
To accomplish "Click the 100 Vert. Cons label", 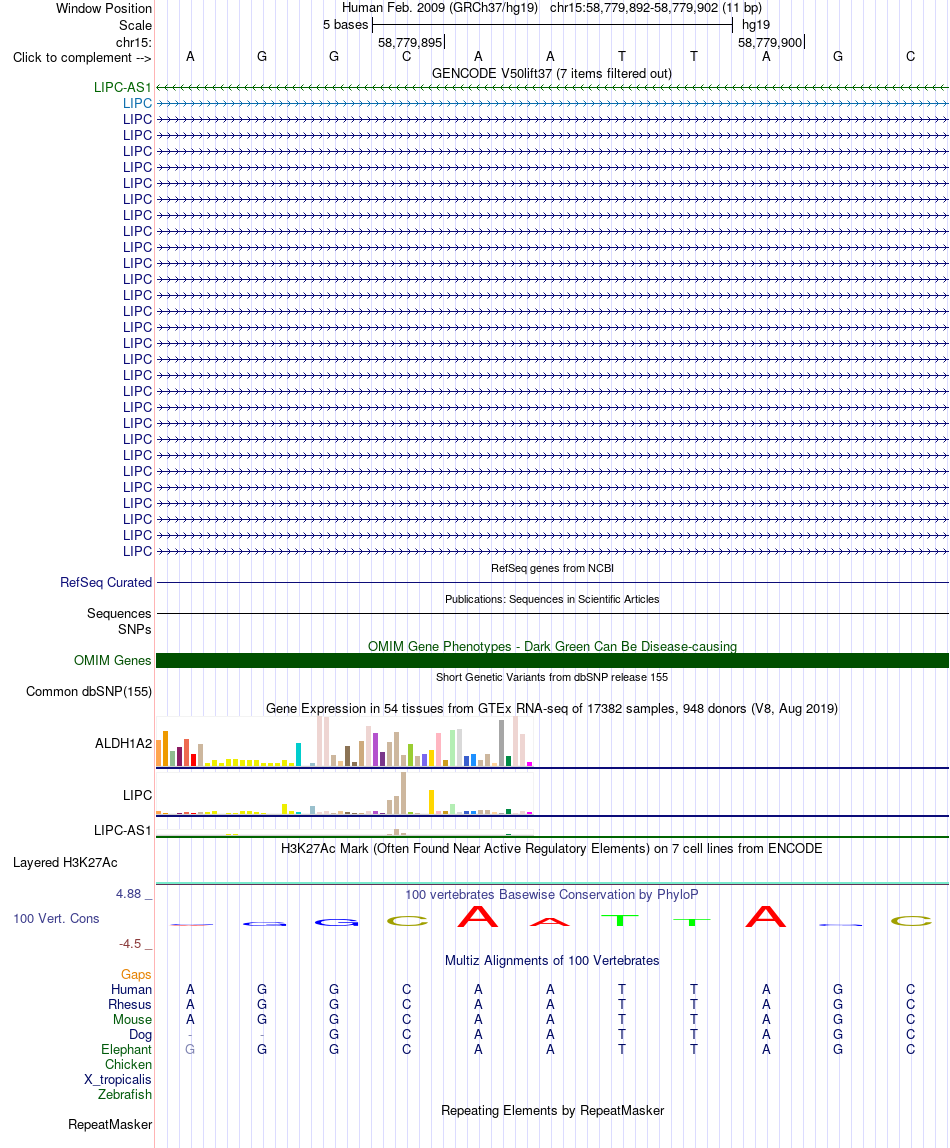I will click(x=56, y=919).
